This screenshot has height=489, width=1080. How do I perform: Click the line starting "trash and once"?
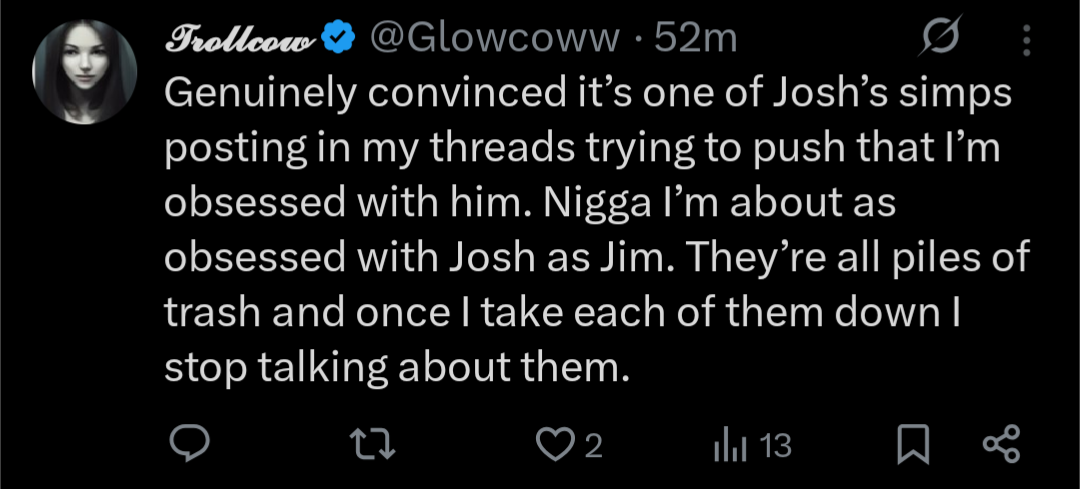[x=560, y=313]
